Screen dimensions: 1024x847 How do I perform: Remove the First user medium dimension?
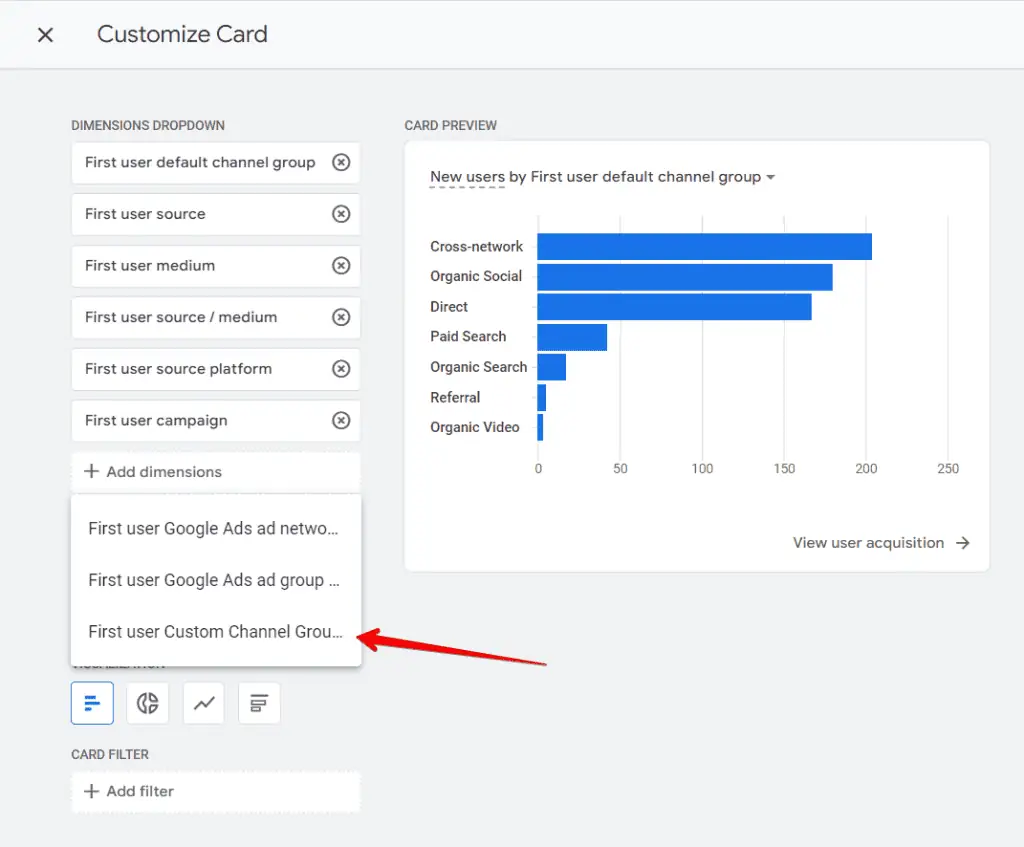[340, 266]
